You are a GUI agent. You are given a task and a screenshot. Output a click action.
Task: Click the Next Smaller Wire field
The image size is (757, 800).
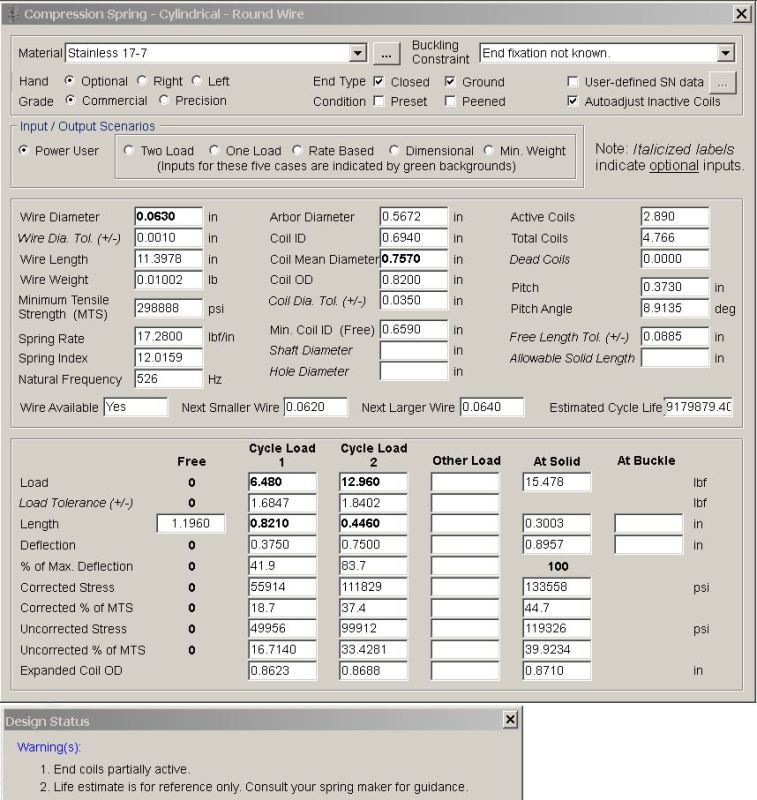(x=316, y=407)
